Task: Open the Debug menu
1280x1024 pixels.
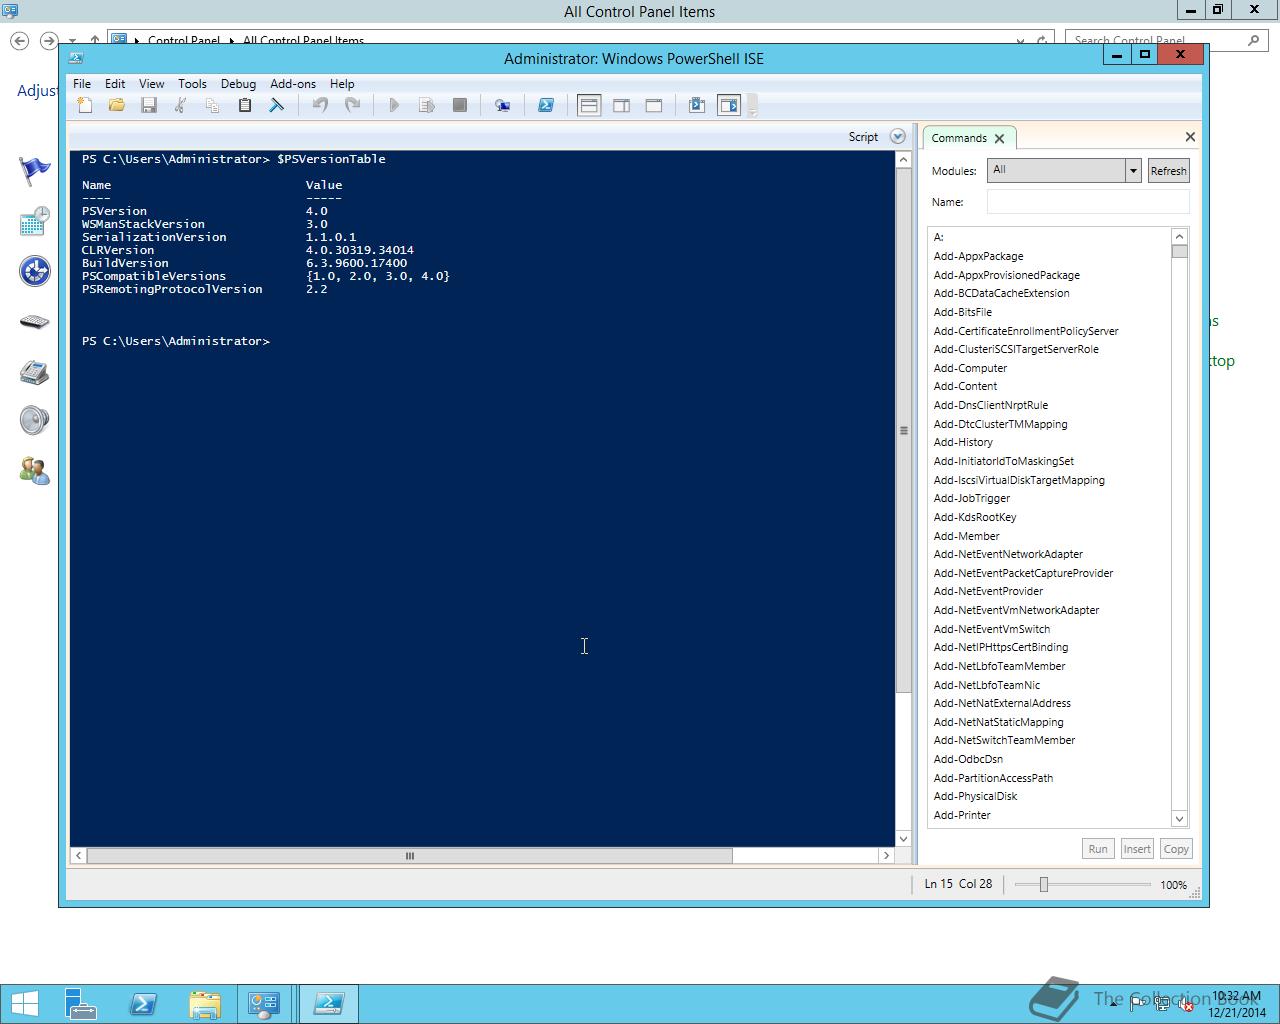Action: (x=238, y=84)
